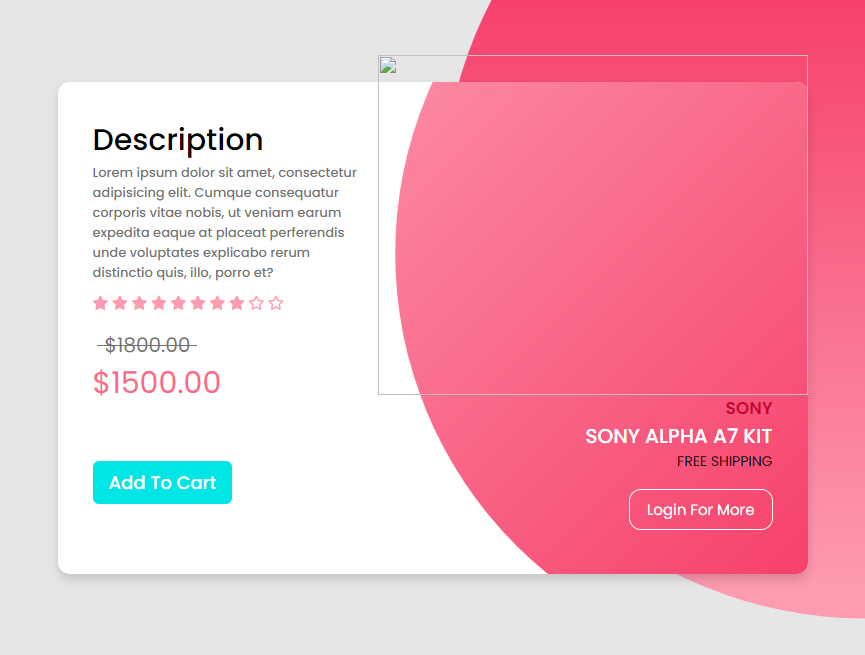Rate ten by clicking last empty star
865x655 pixels.
(276, 303)
